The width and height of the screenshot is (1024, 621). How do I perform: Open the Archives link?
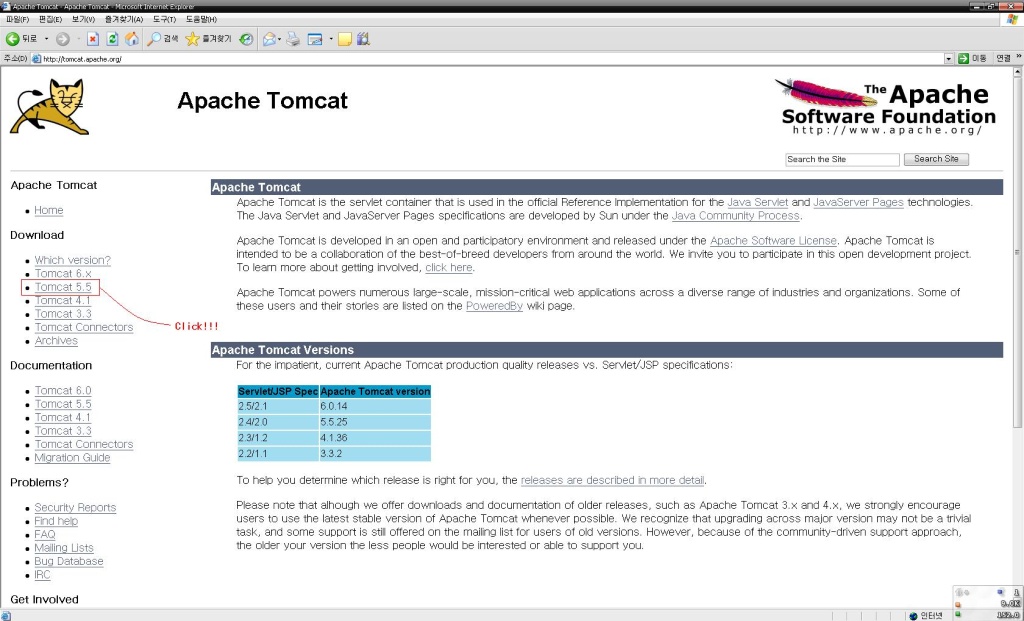pos(56,341)
